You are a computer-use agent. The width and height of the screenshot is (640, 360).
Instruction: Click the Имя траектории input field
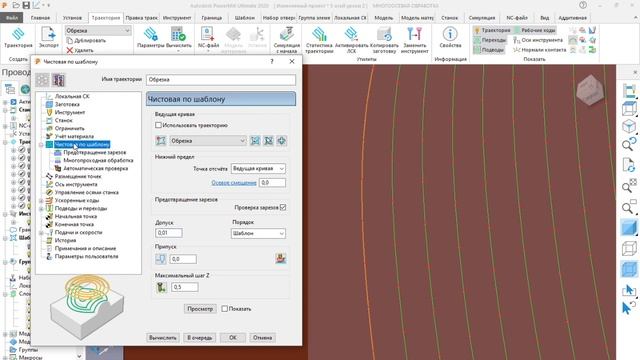tap(221, 80)
